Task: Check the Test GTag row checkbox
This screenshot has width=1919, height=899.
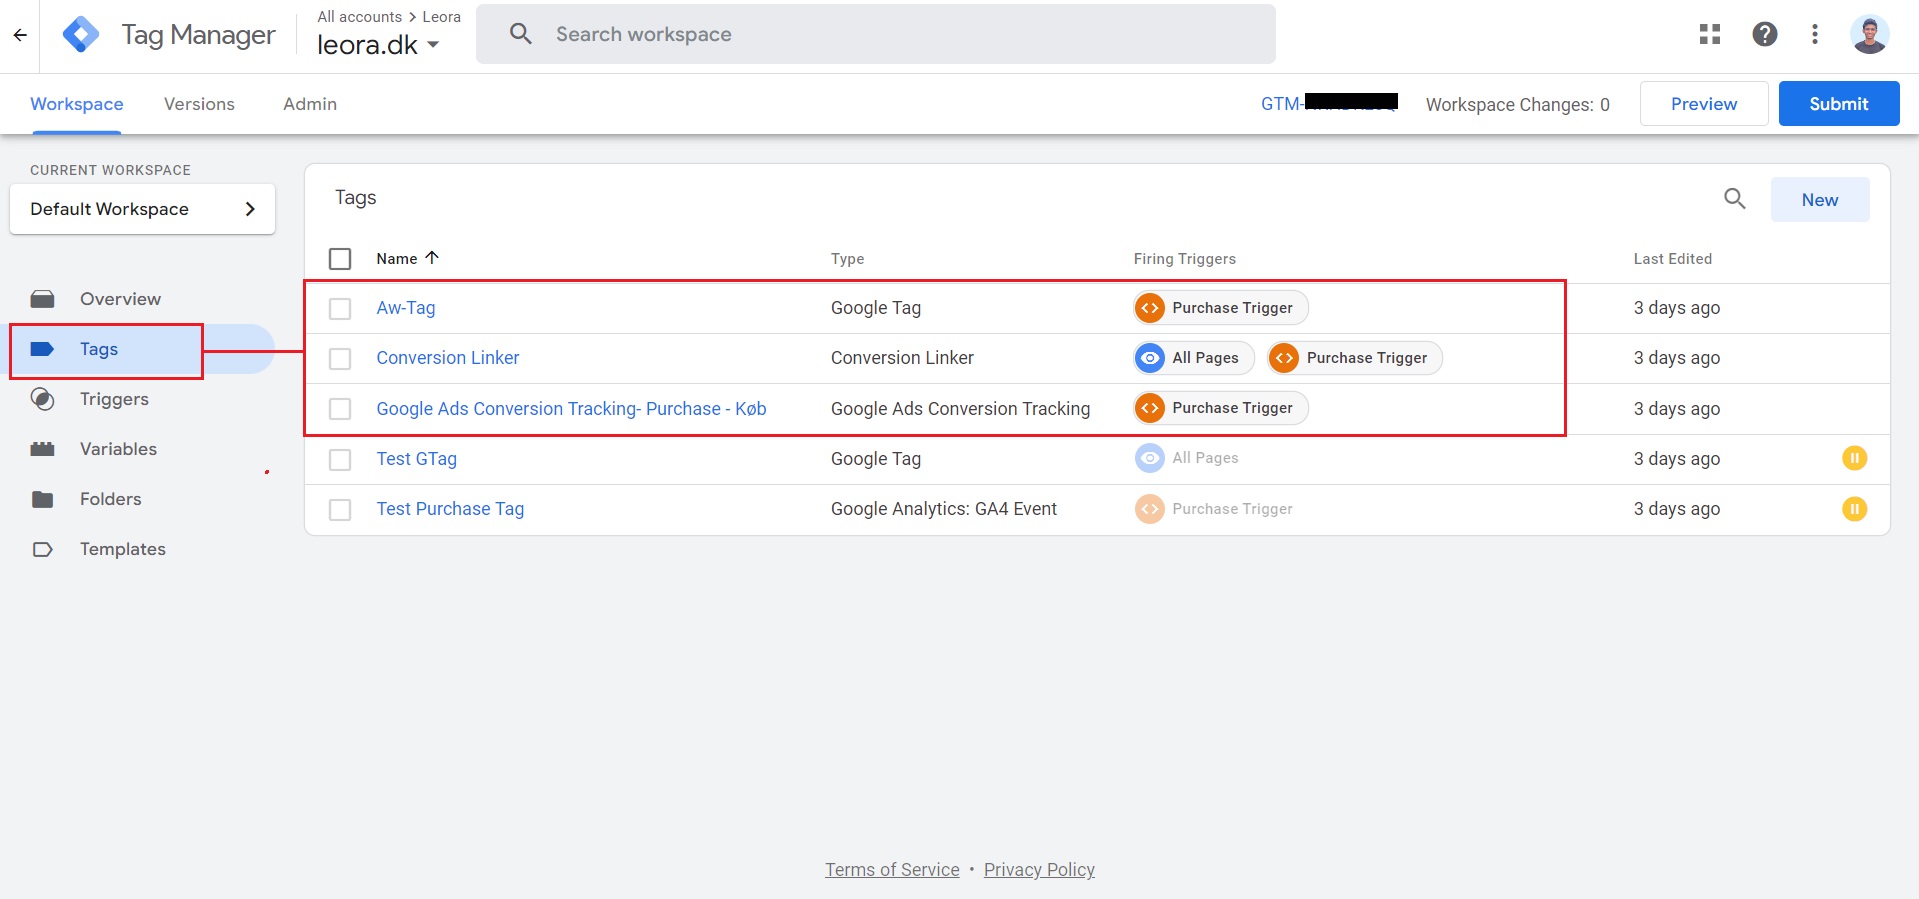Action: (x=340, y=459)
